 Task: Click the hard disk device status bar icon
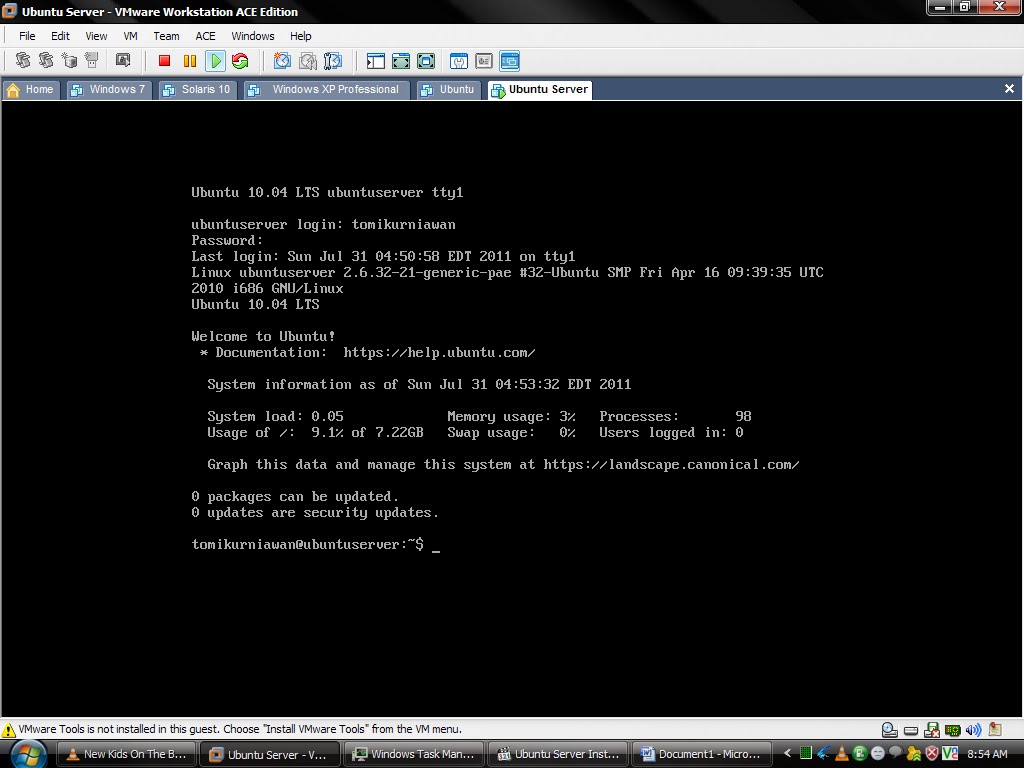911,730
